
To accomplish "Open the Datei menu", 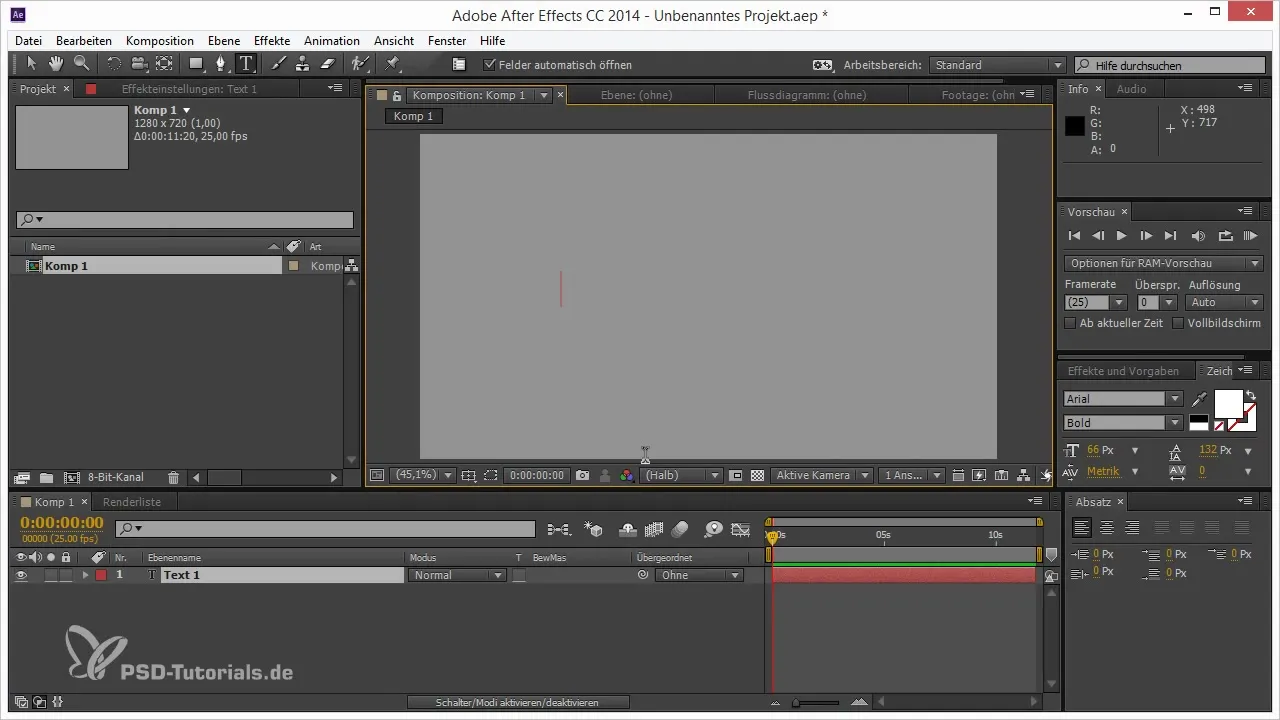I will click(28, 41).
